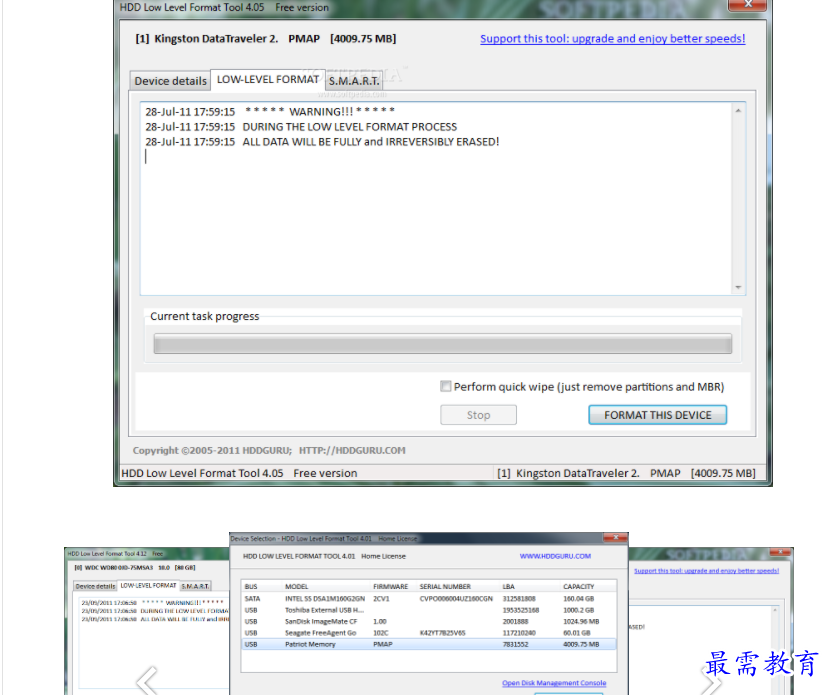
Task: Click the MODEL column header
Action: tap(296, 586)
